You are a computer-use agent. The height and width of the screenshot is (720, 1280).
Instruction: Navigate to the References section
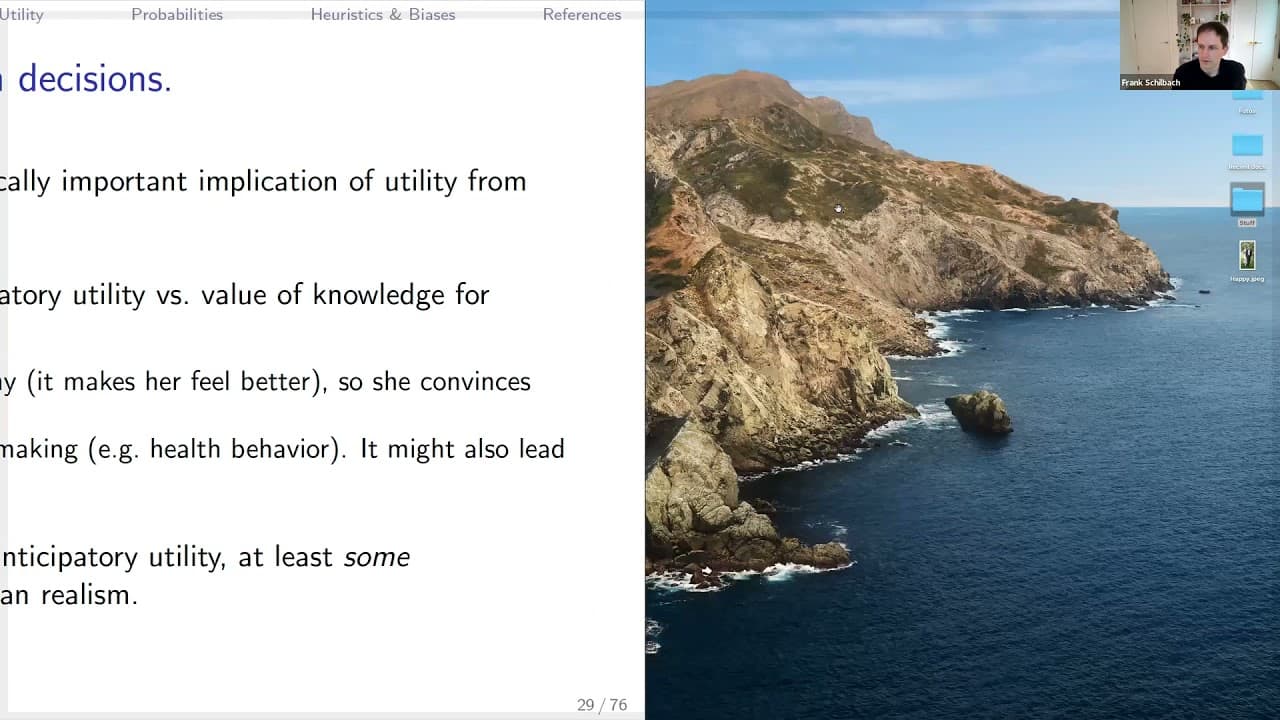click(x=582, y=15)
